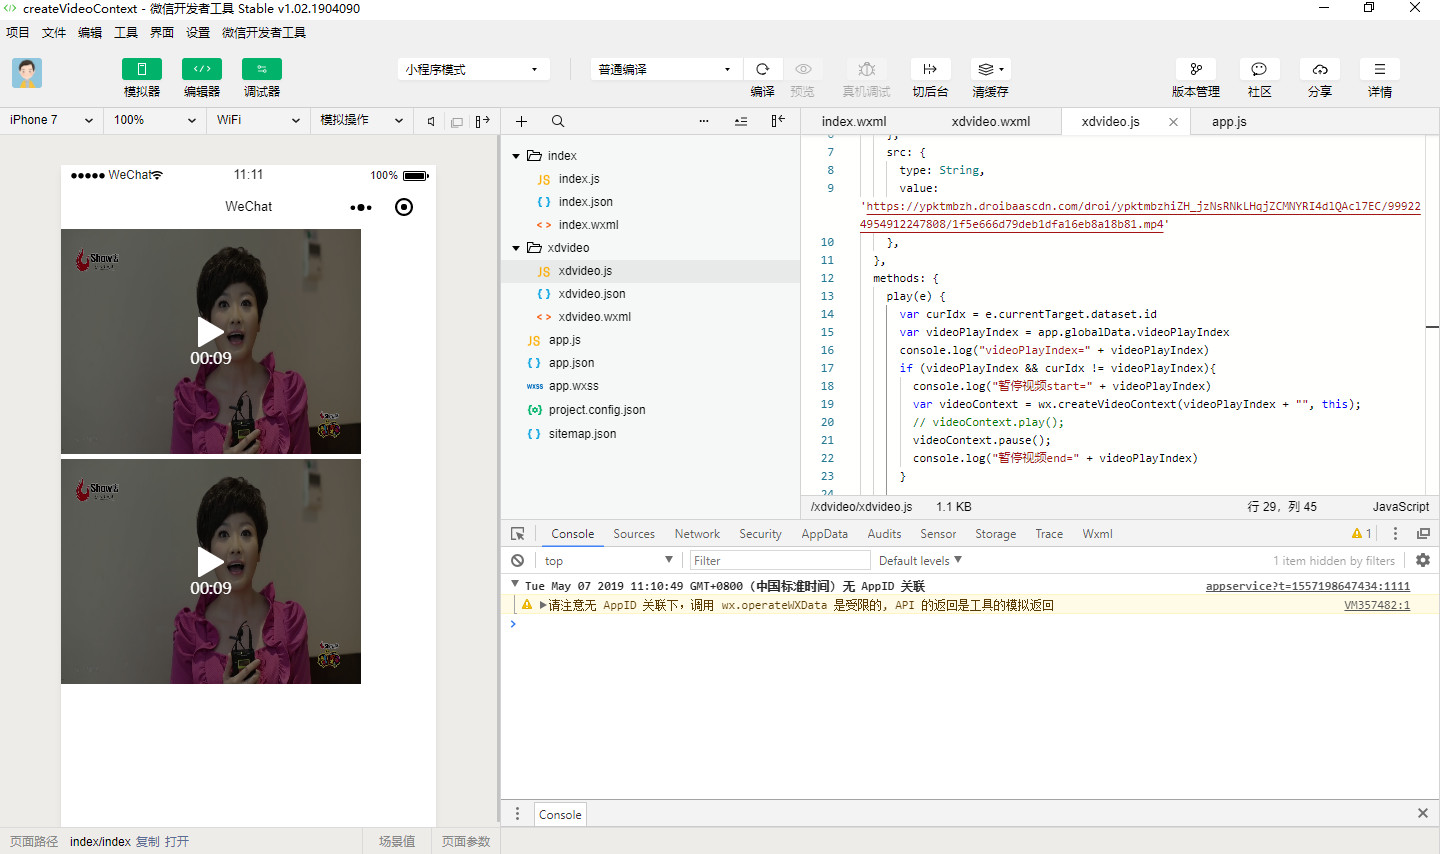Play the first video in simulator
Image resolution: width=1440 pixels, height=854 pixels.
click(210, 332)
